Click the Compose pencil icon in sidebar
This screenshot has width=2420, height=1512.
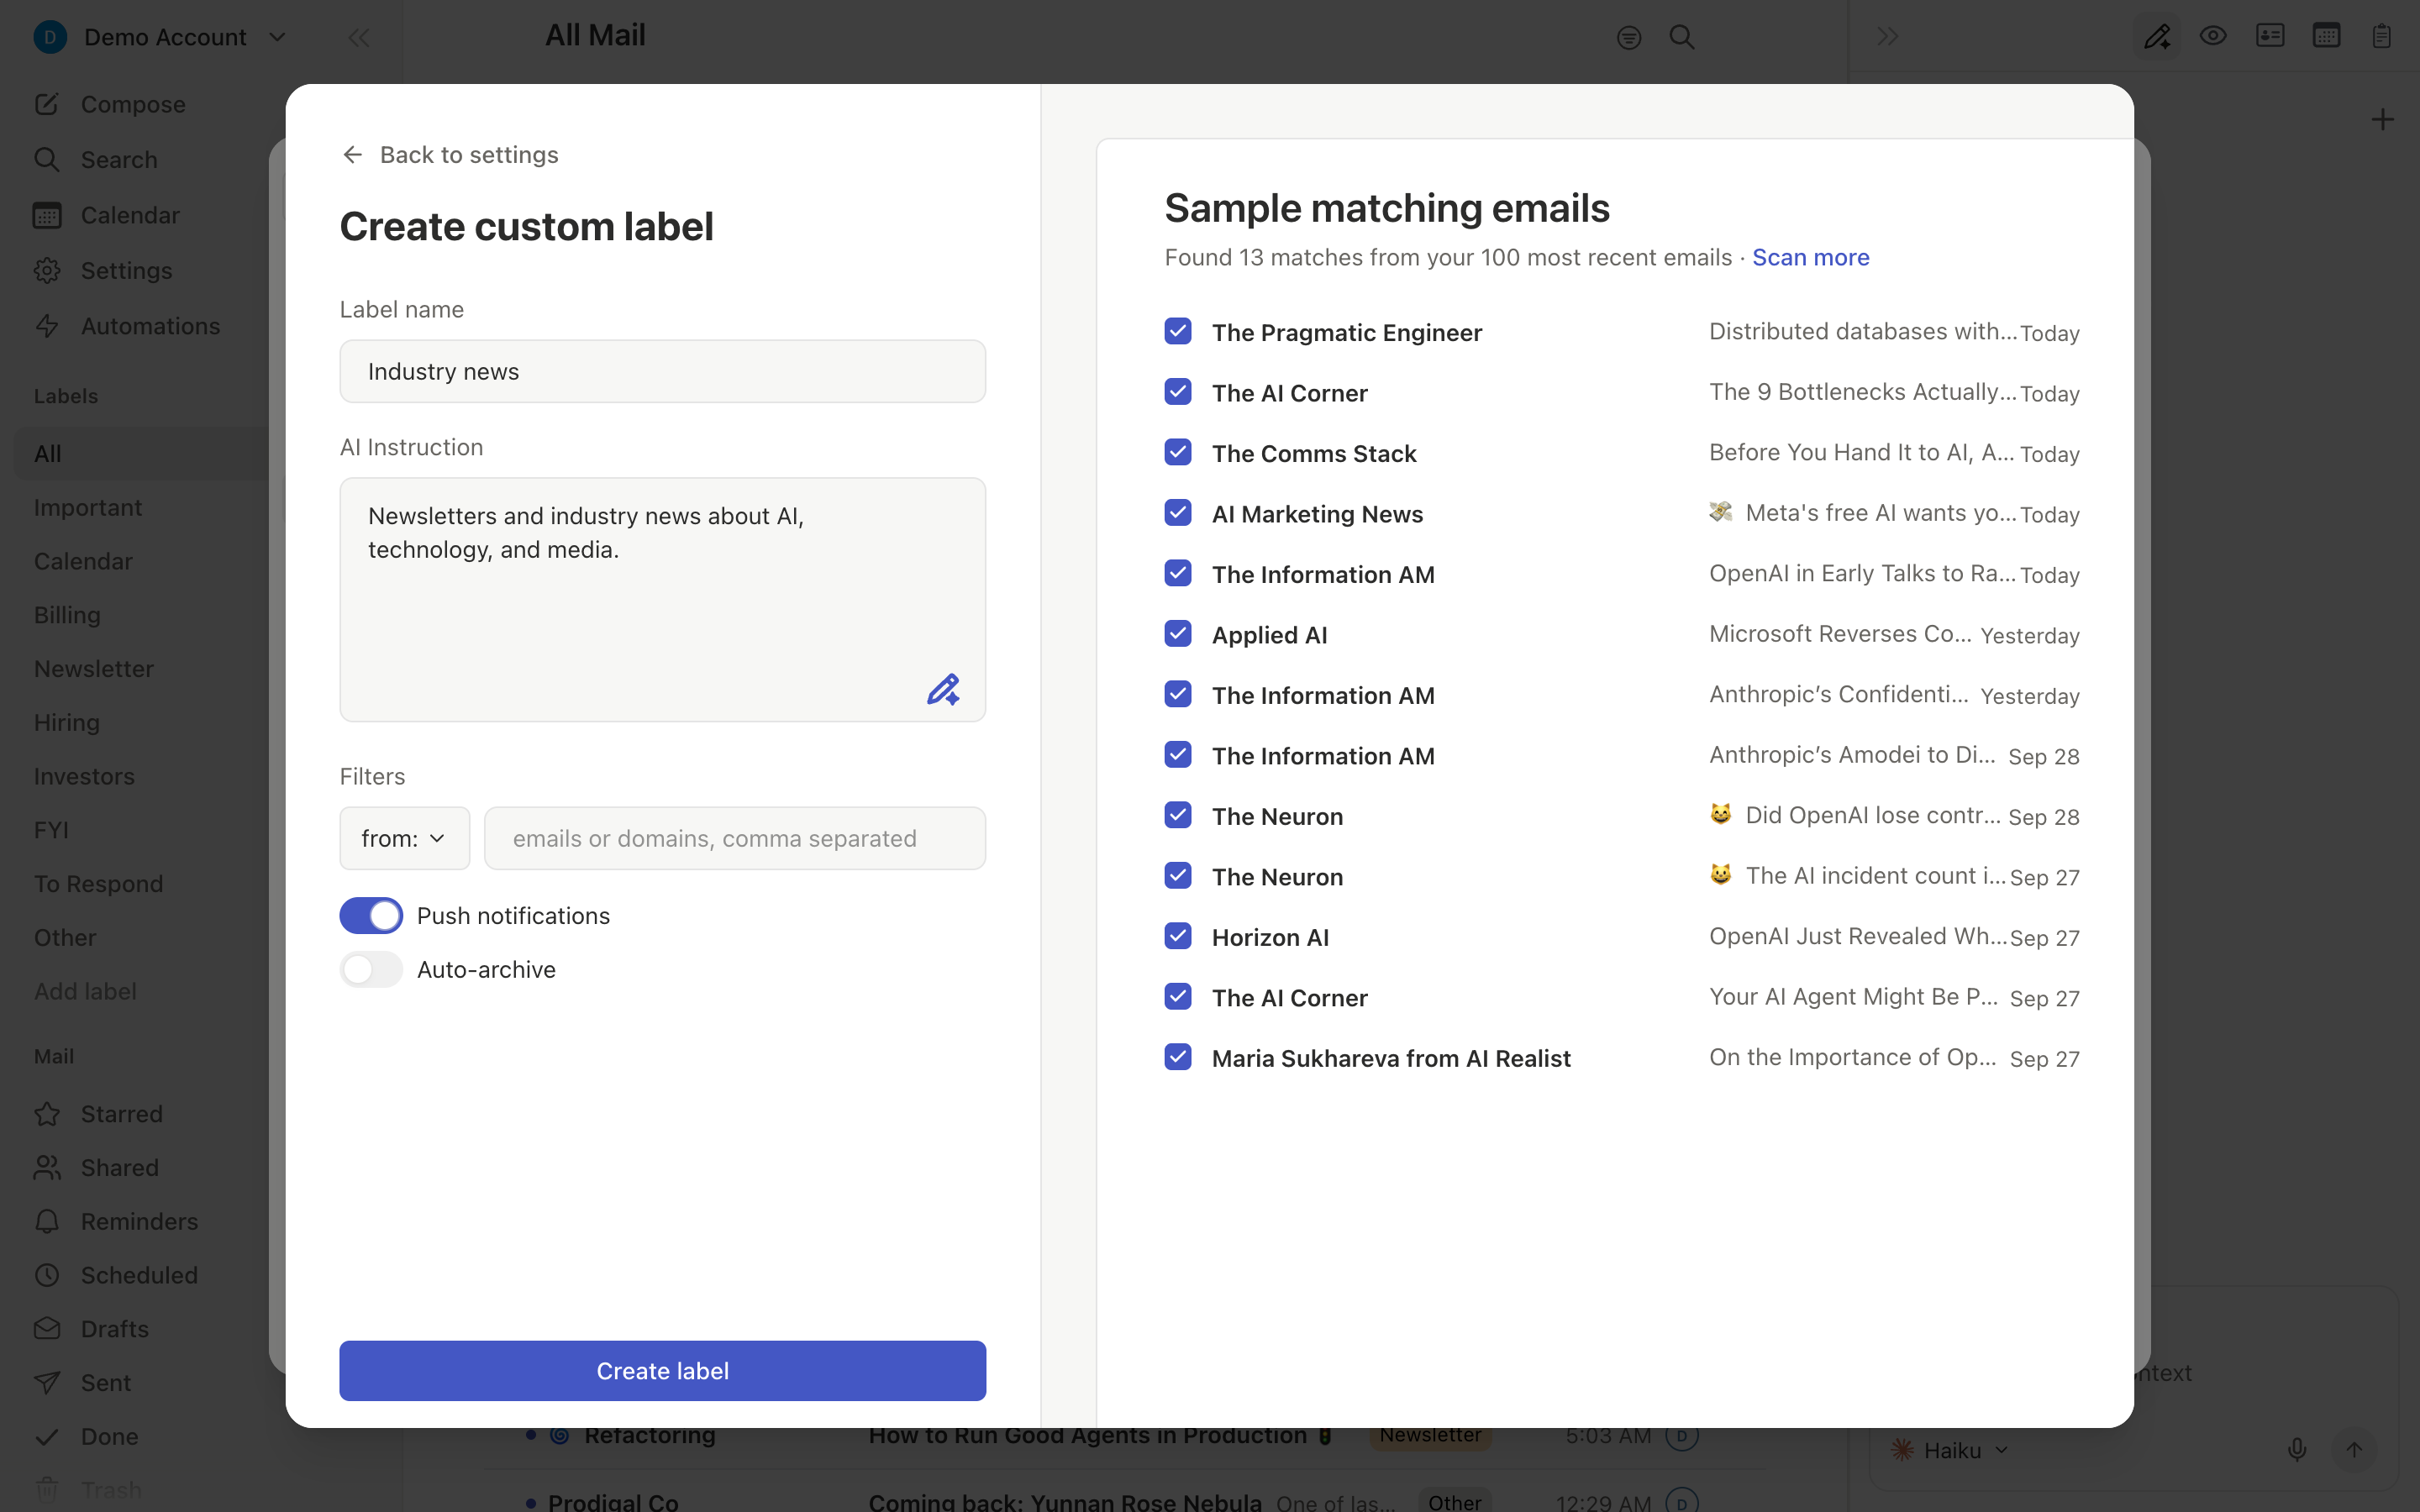pos(47,104)
